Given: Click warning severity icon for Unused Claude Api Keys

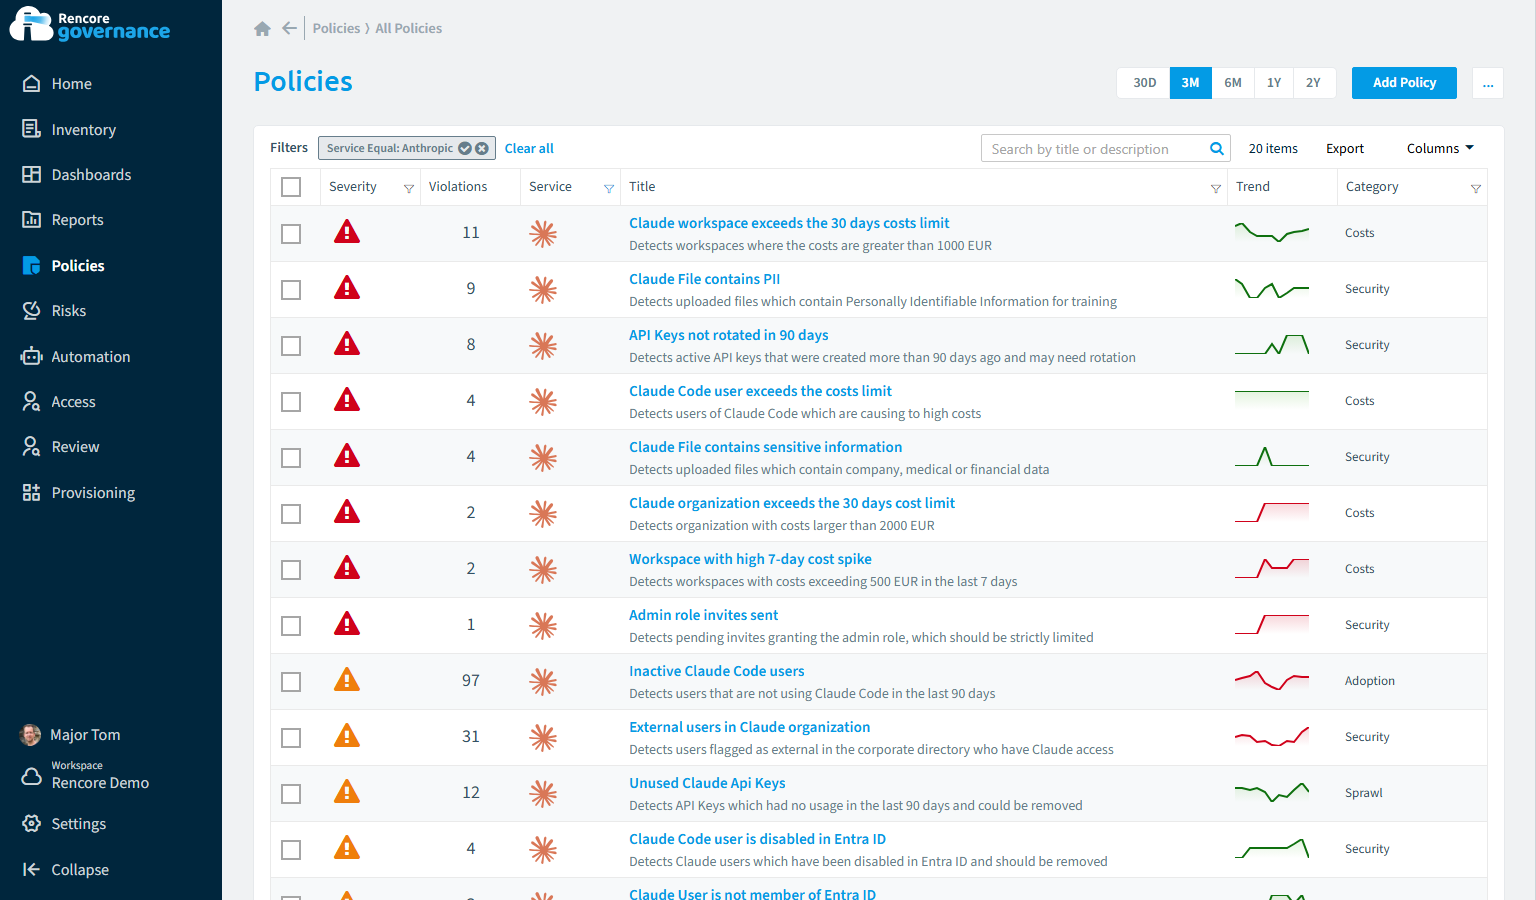Looking at the screenshot, I should (x=347, y=792).
